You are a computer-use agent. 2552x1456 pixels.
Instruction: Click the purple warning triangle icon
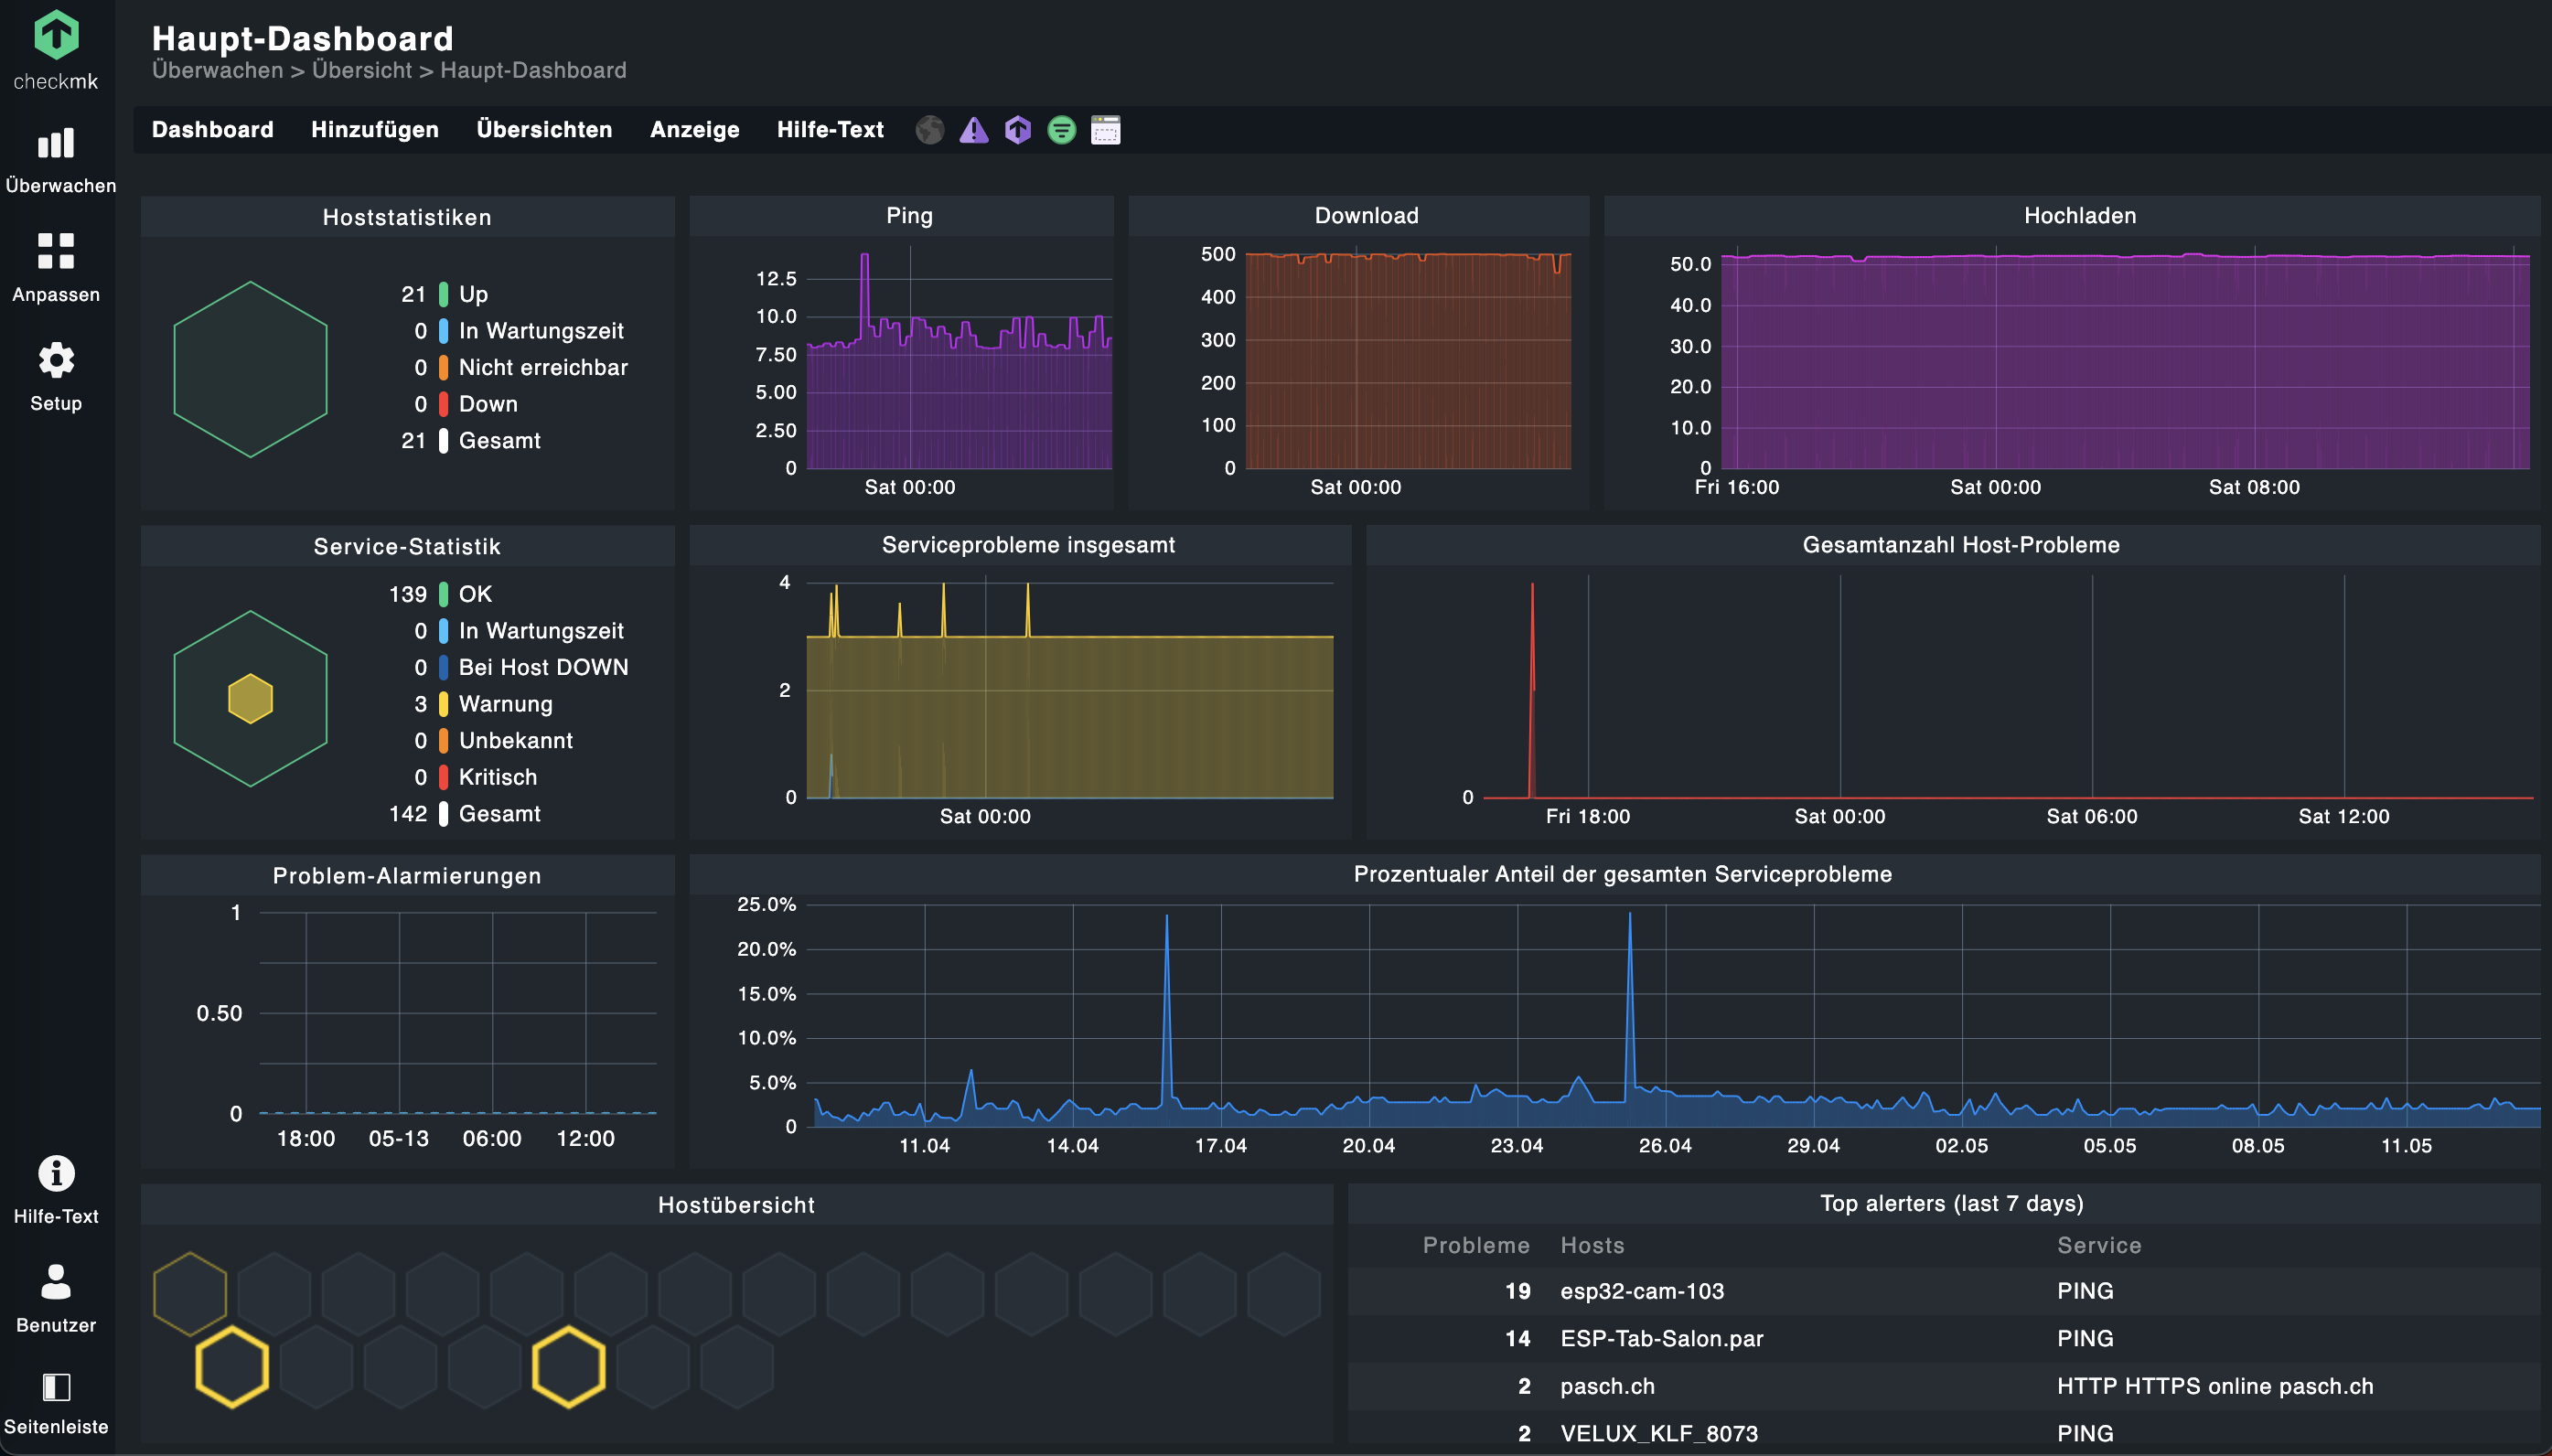pyautogui.click(x=974, y=130)
